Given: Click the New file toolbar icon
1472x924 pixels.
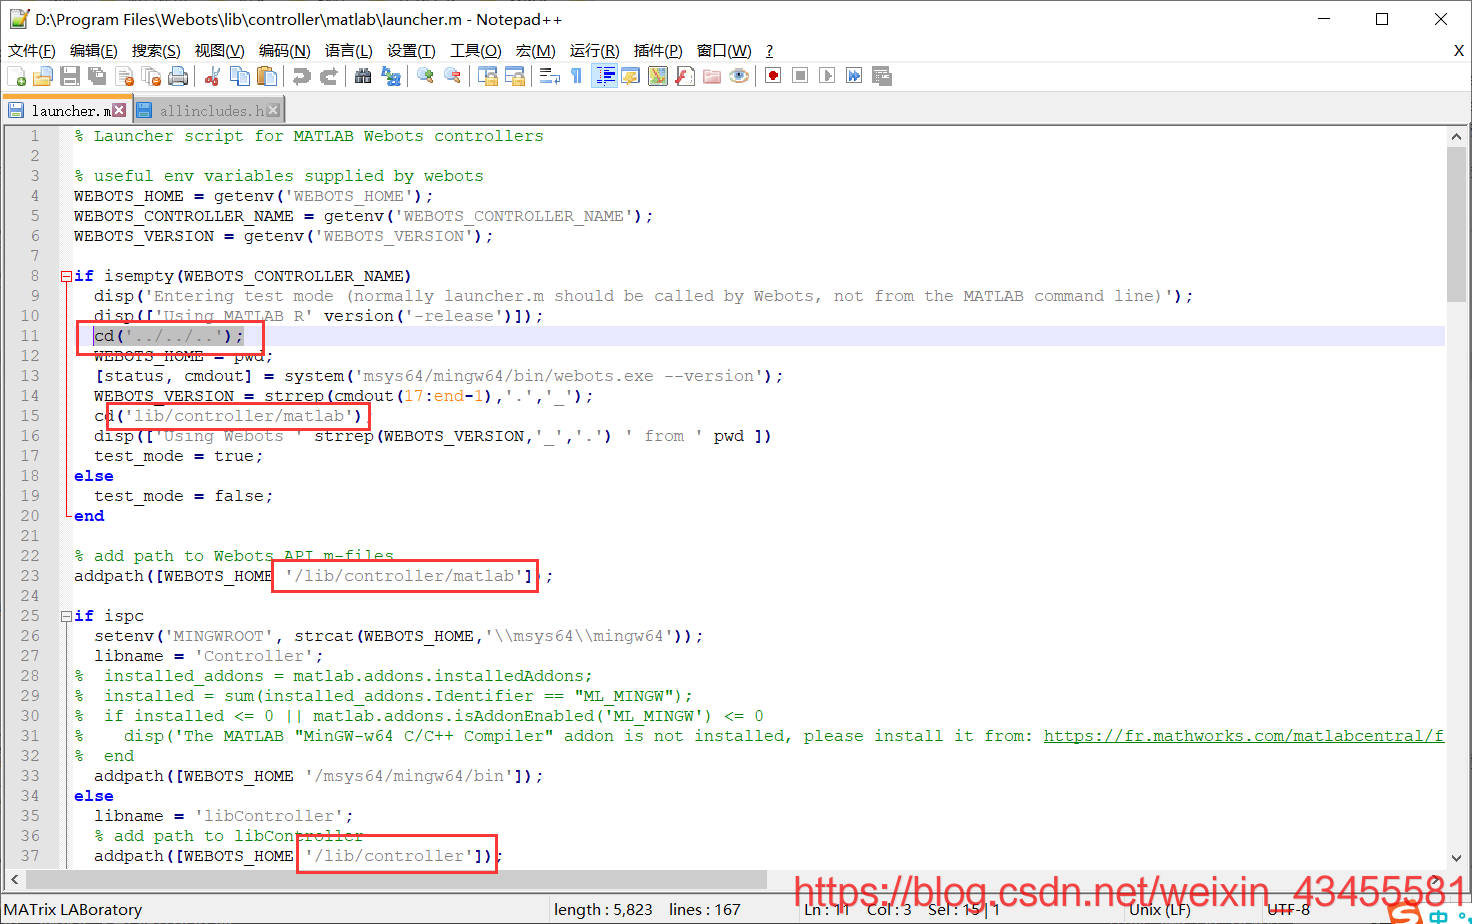Looking at the screenshot, I should point(17,76).
